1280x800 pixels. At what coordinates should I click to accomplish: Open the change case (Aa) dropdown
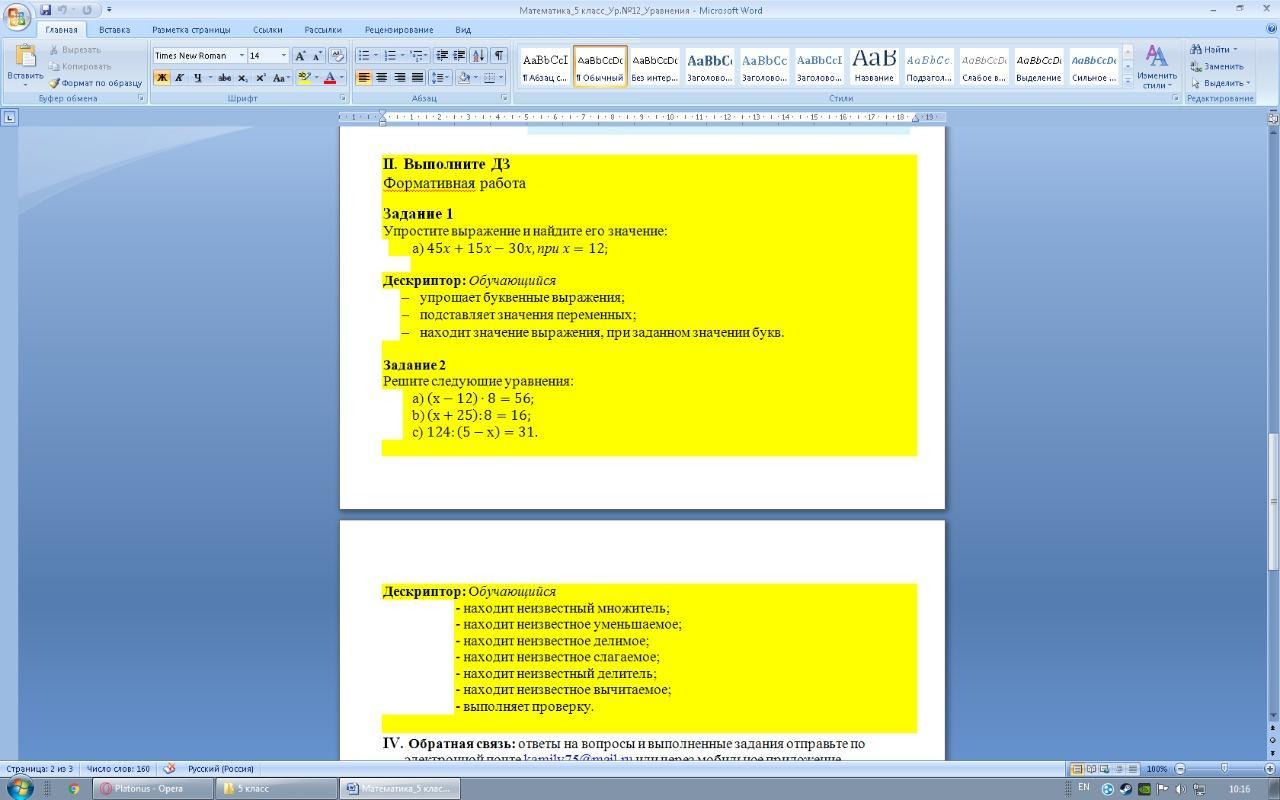point(281,78)
